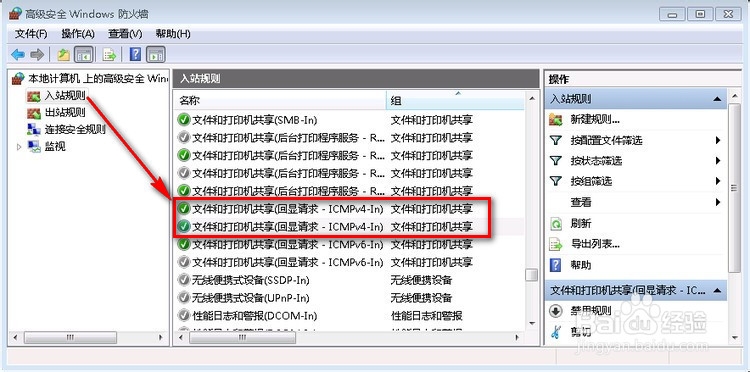Click the funnel icon beside 按配置文件筛选

[555, 141]
